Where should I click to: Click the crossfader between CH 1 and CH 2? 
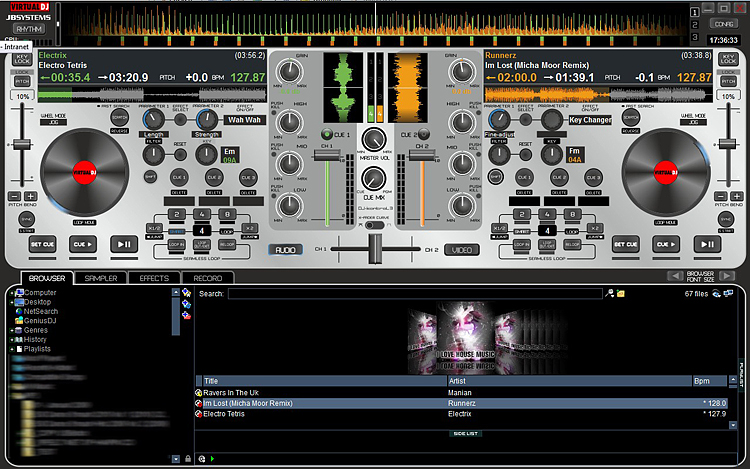pyautogui.click(x=375, y=249)
